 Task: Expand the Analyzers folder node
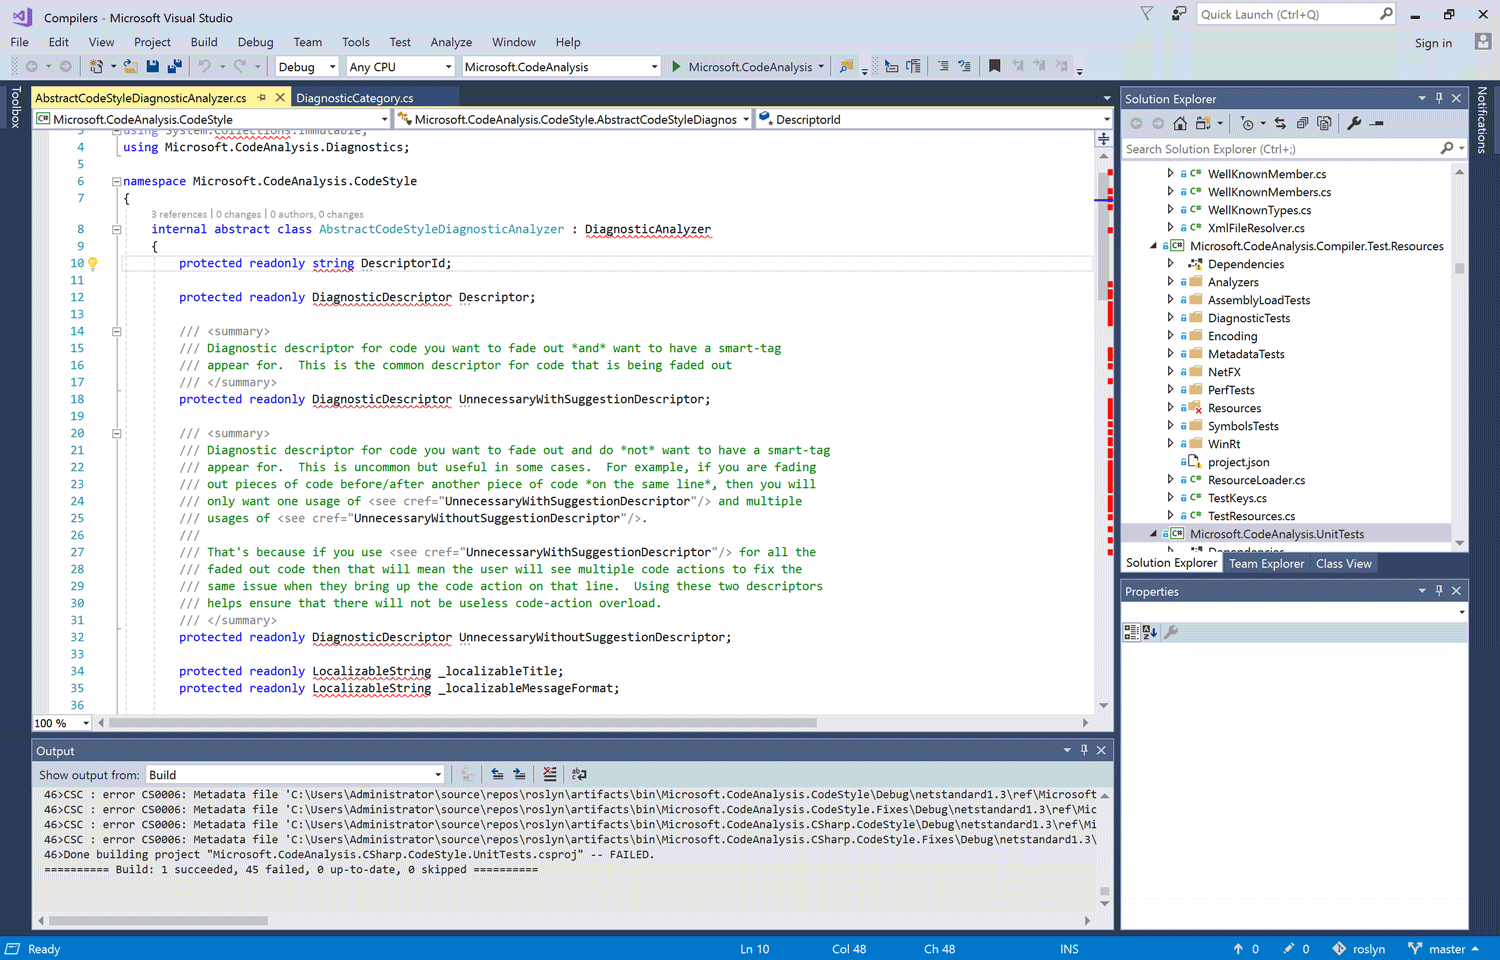click(1170, 282)
